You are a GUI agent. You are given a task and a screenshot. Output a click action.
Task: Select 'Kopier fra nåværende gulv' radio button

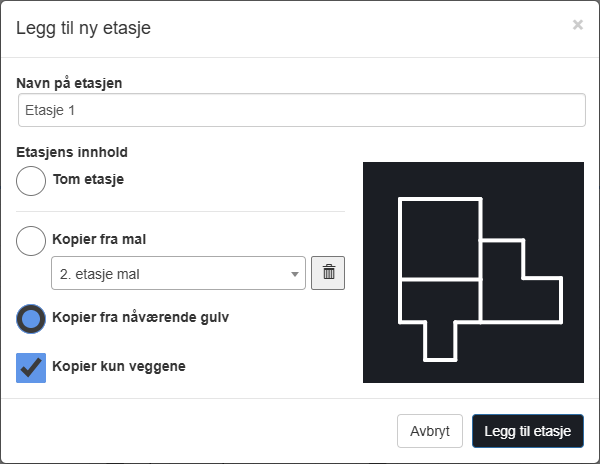32,319
